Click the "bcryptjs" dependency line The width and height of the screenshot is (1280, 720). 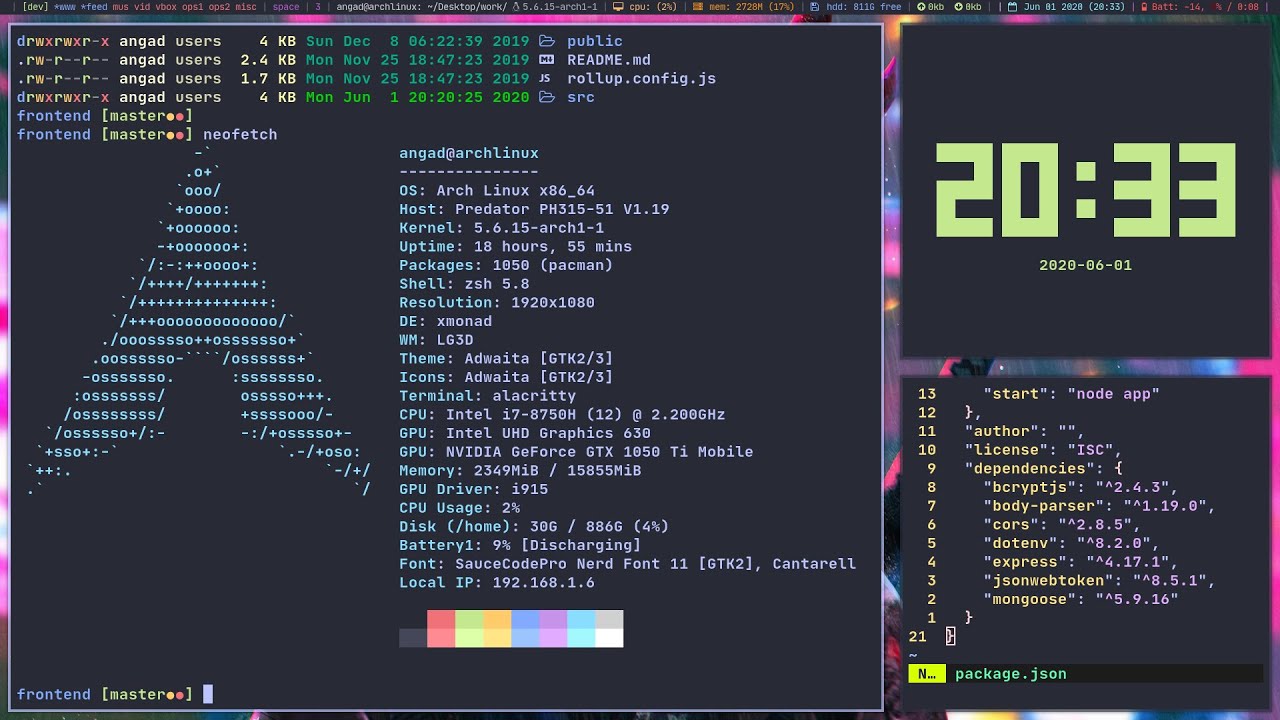pyautogui.click(x=1080, y=487)
